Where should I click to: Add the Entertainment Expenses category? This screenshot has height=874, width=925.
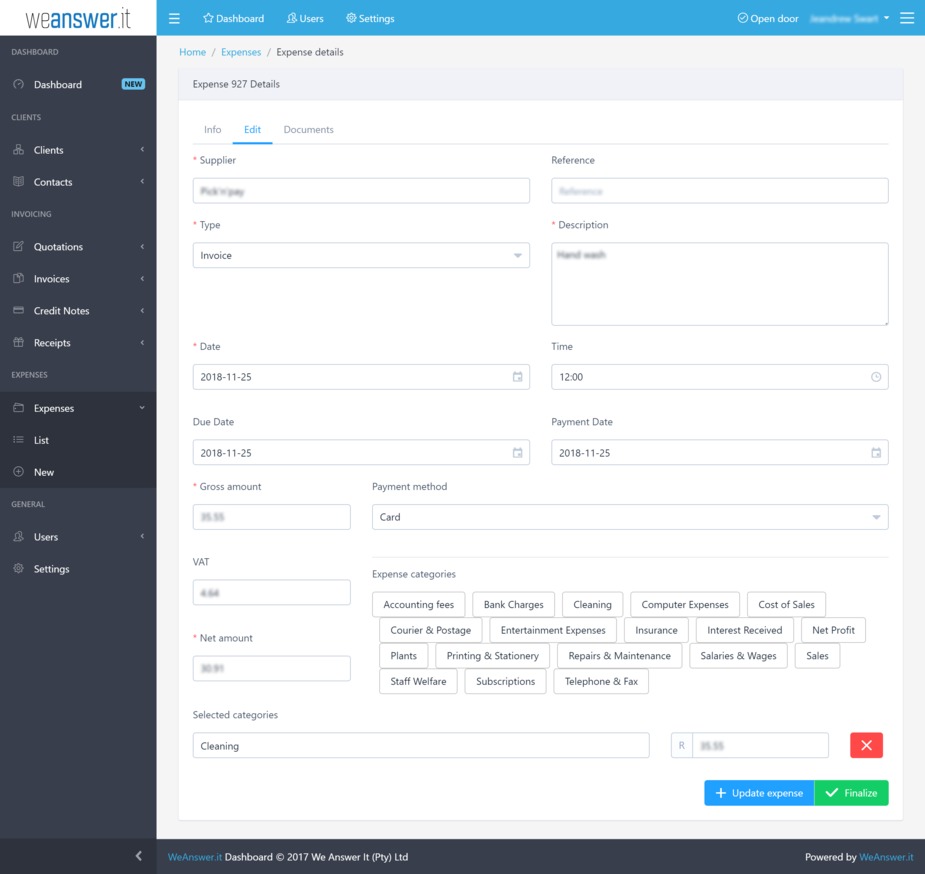[x=553, y=630]
